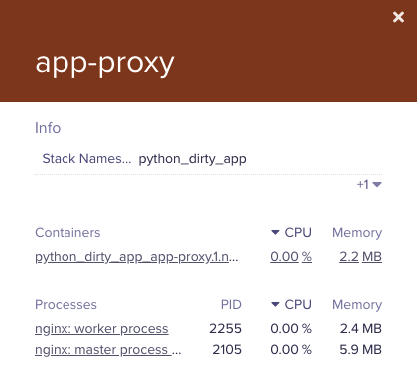Select worker process memory 2.4 MB
The width and height of the screenshot is (417, 376).
pyautogui.click(x=361, y=329)
